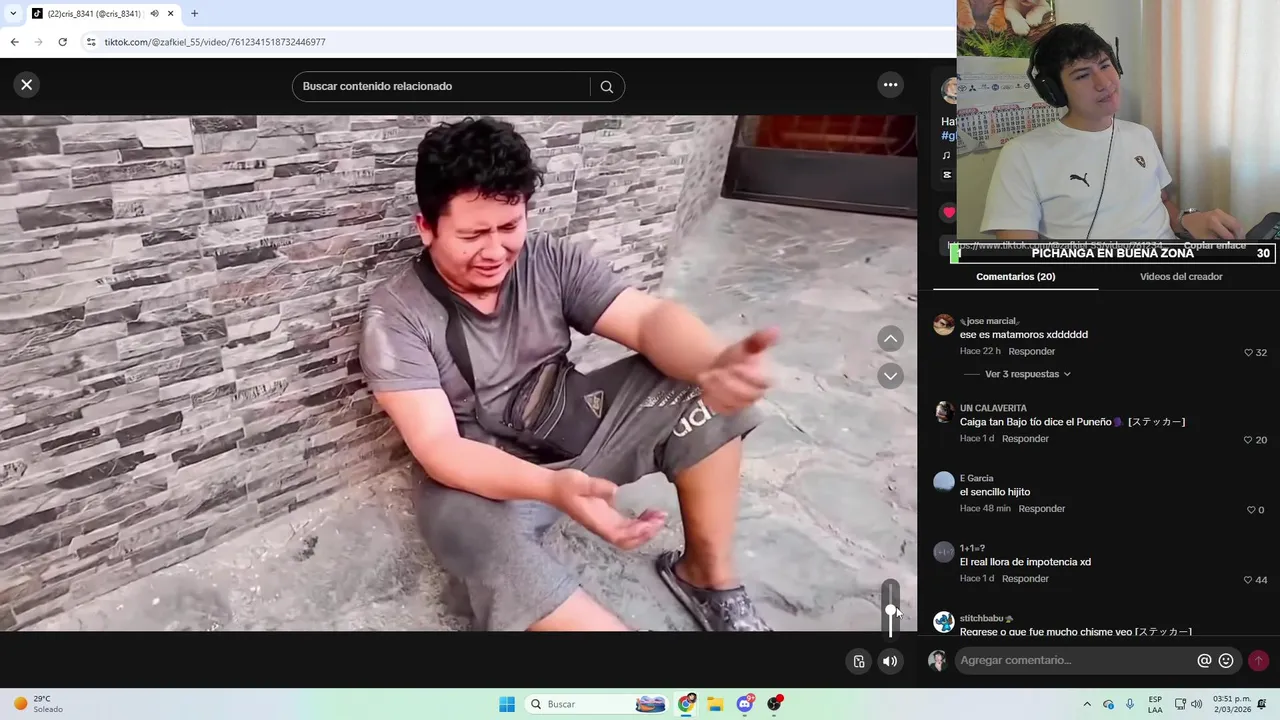The image size is (1280, 720).
Task: Click the microphone icon in system tray
Action: tap(1130, 704)
